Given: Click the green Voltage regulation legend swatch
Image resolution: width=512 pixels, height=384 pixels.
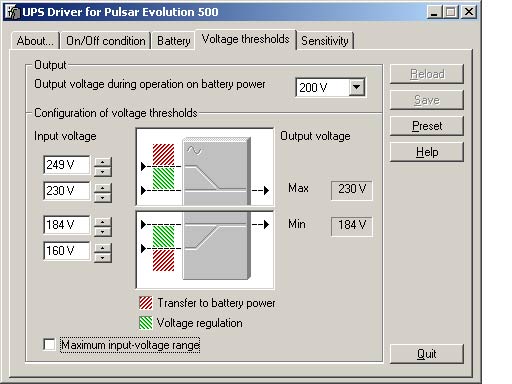Looking at the screenshot, I should [146, 323].
